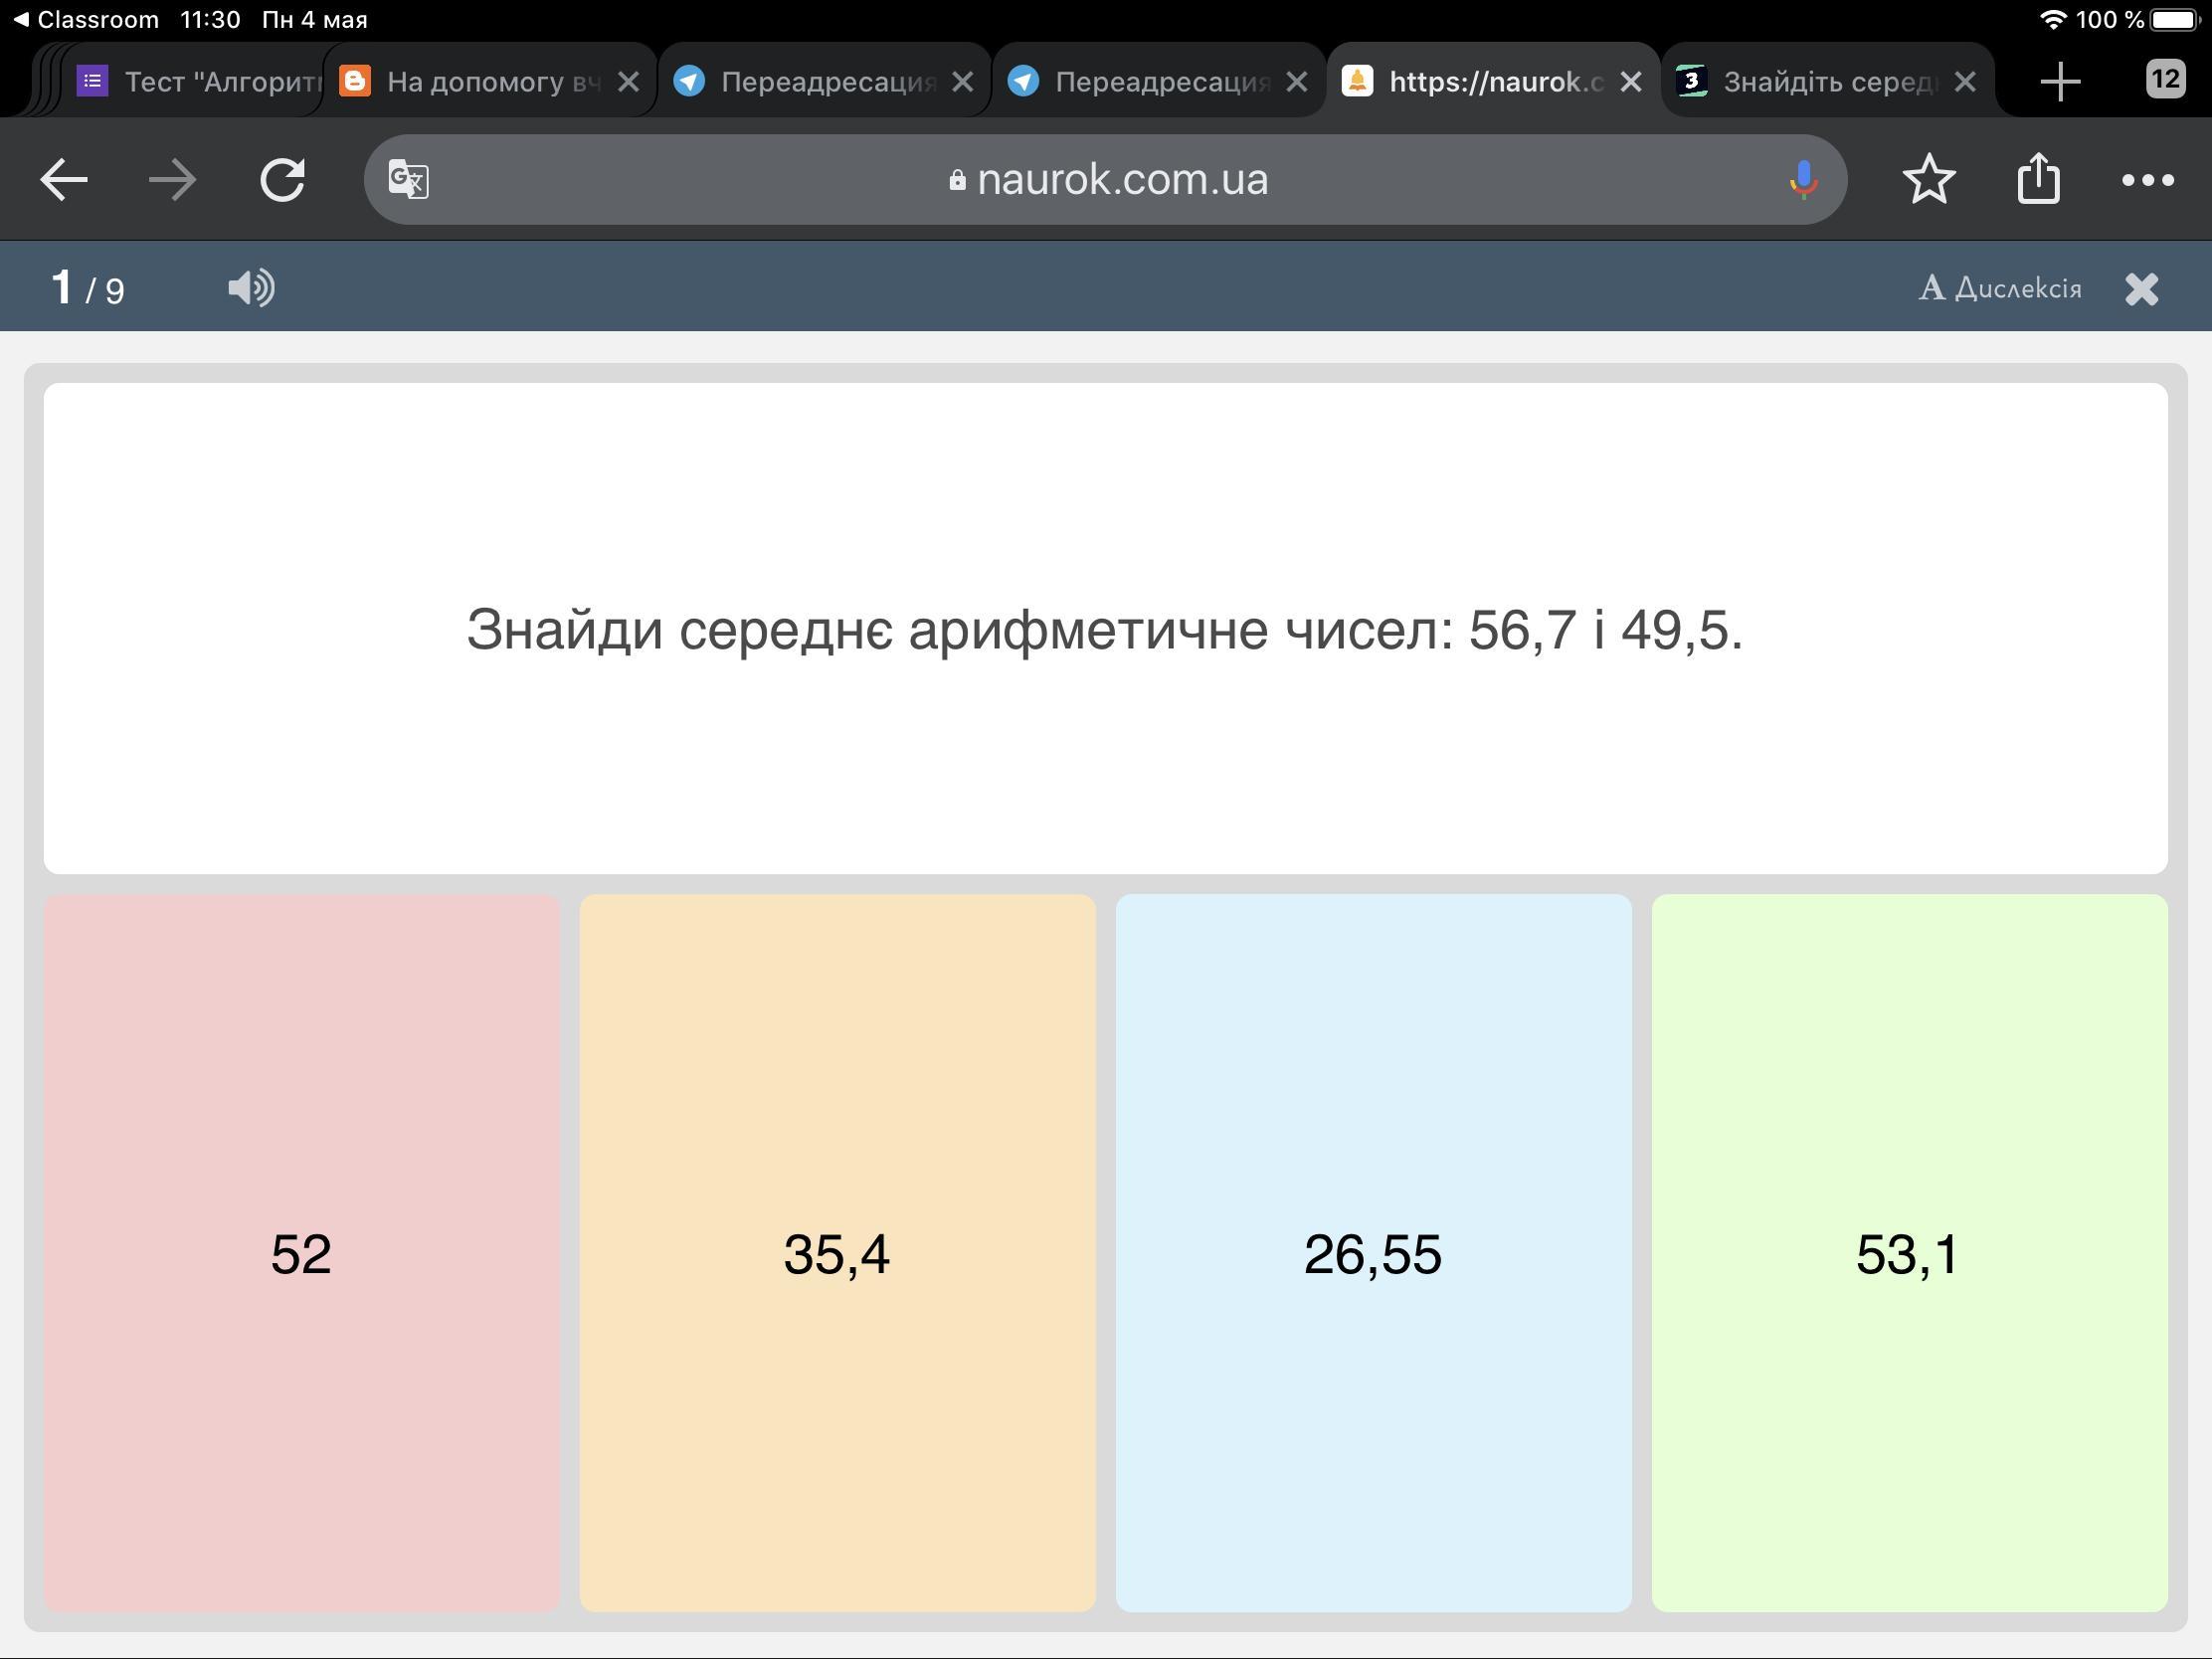
Task: Tap the browser back arrow
Action: [x=64, y=180]
